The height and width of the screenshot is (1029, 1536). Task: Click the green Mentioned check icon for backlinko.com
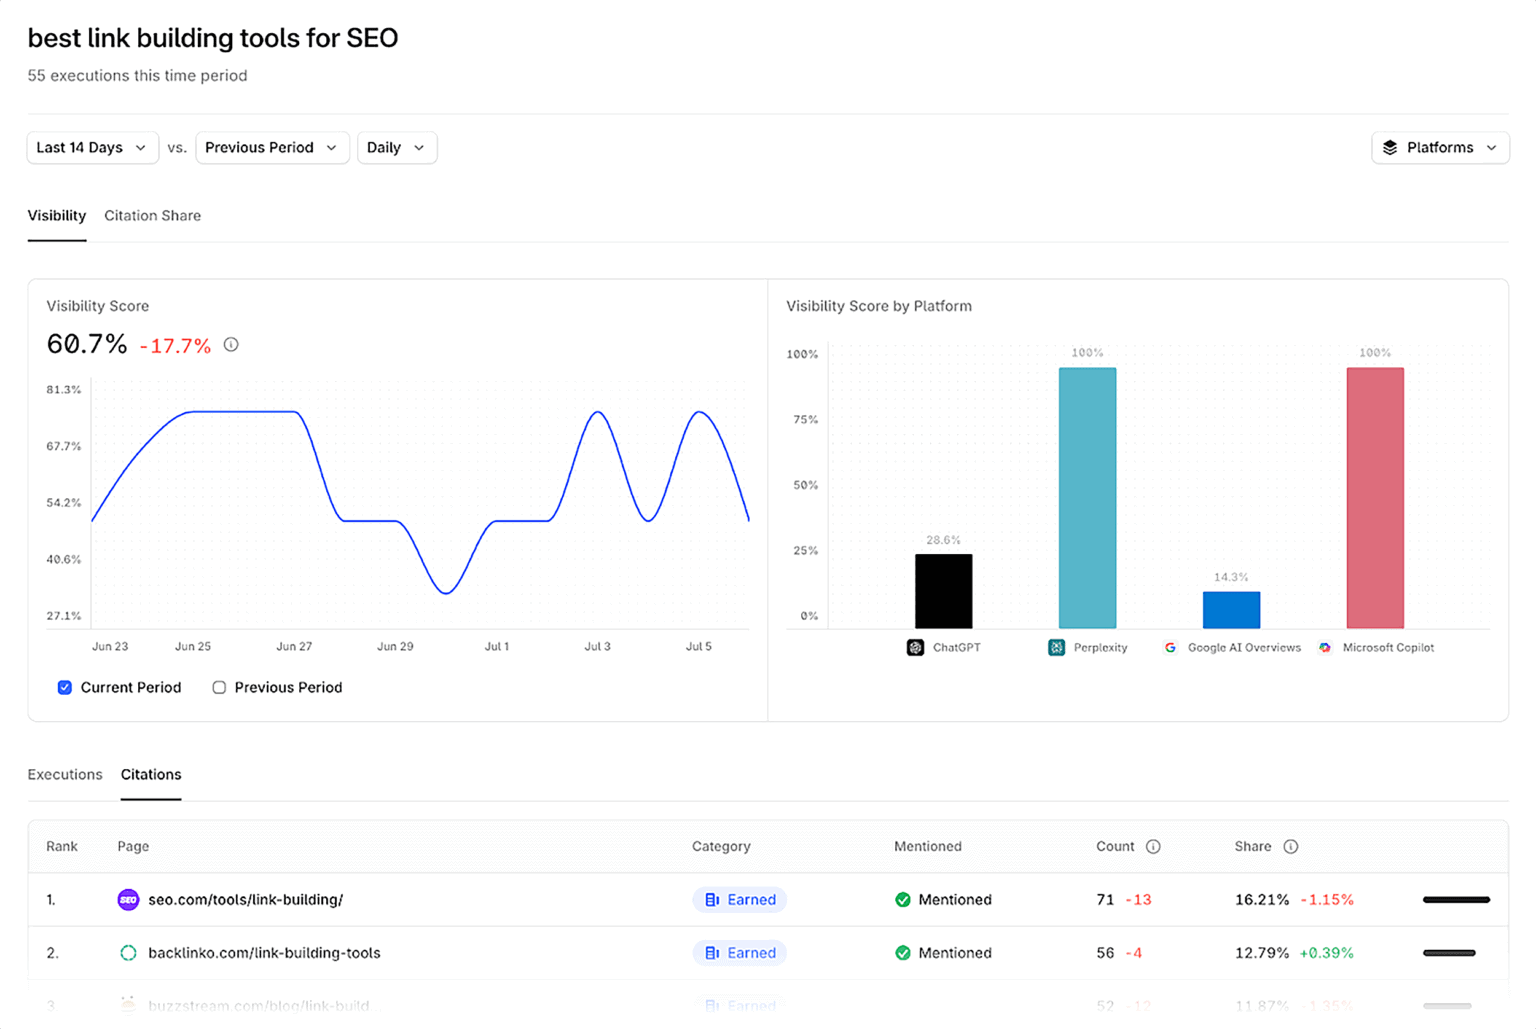pyautogui.click(x=903, y=953)
